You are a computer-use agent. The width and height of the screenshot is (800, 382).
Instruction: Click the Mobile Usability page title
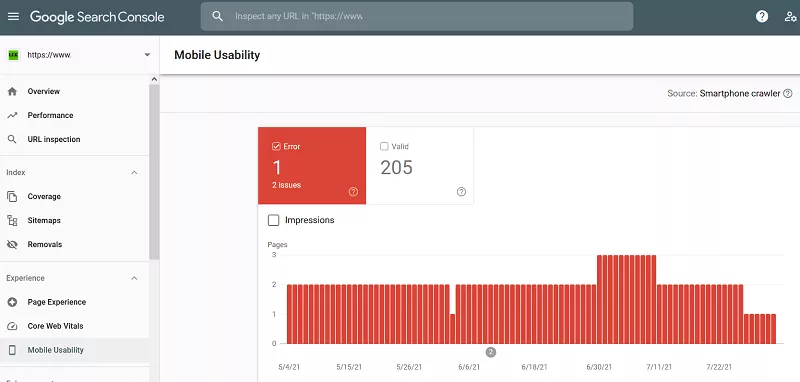pos(217,55)
